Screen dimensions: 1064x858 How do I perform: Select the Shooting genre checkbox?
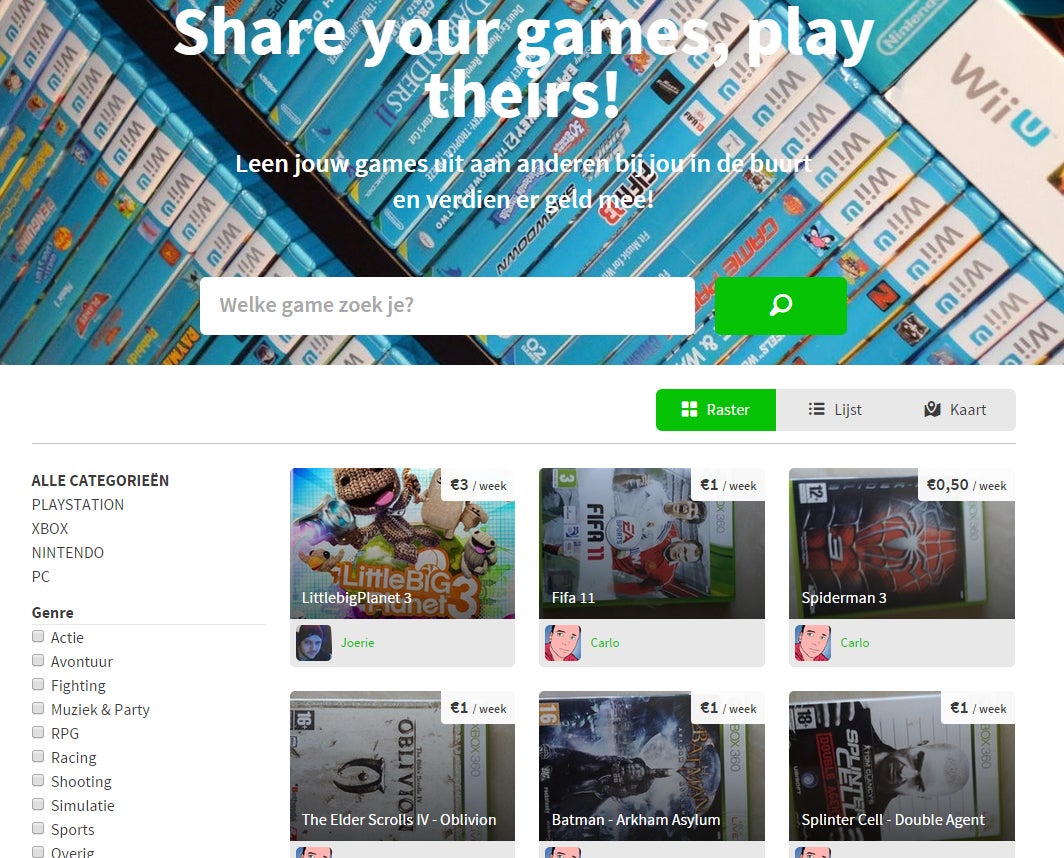[38, 781]
